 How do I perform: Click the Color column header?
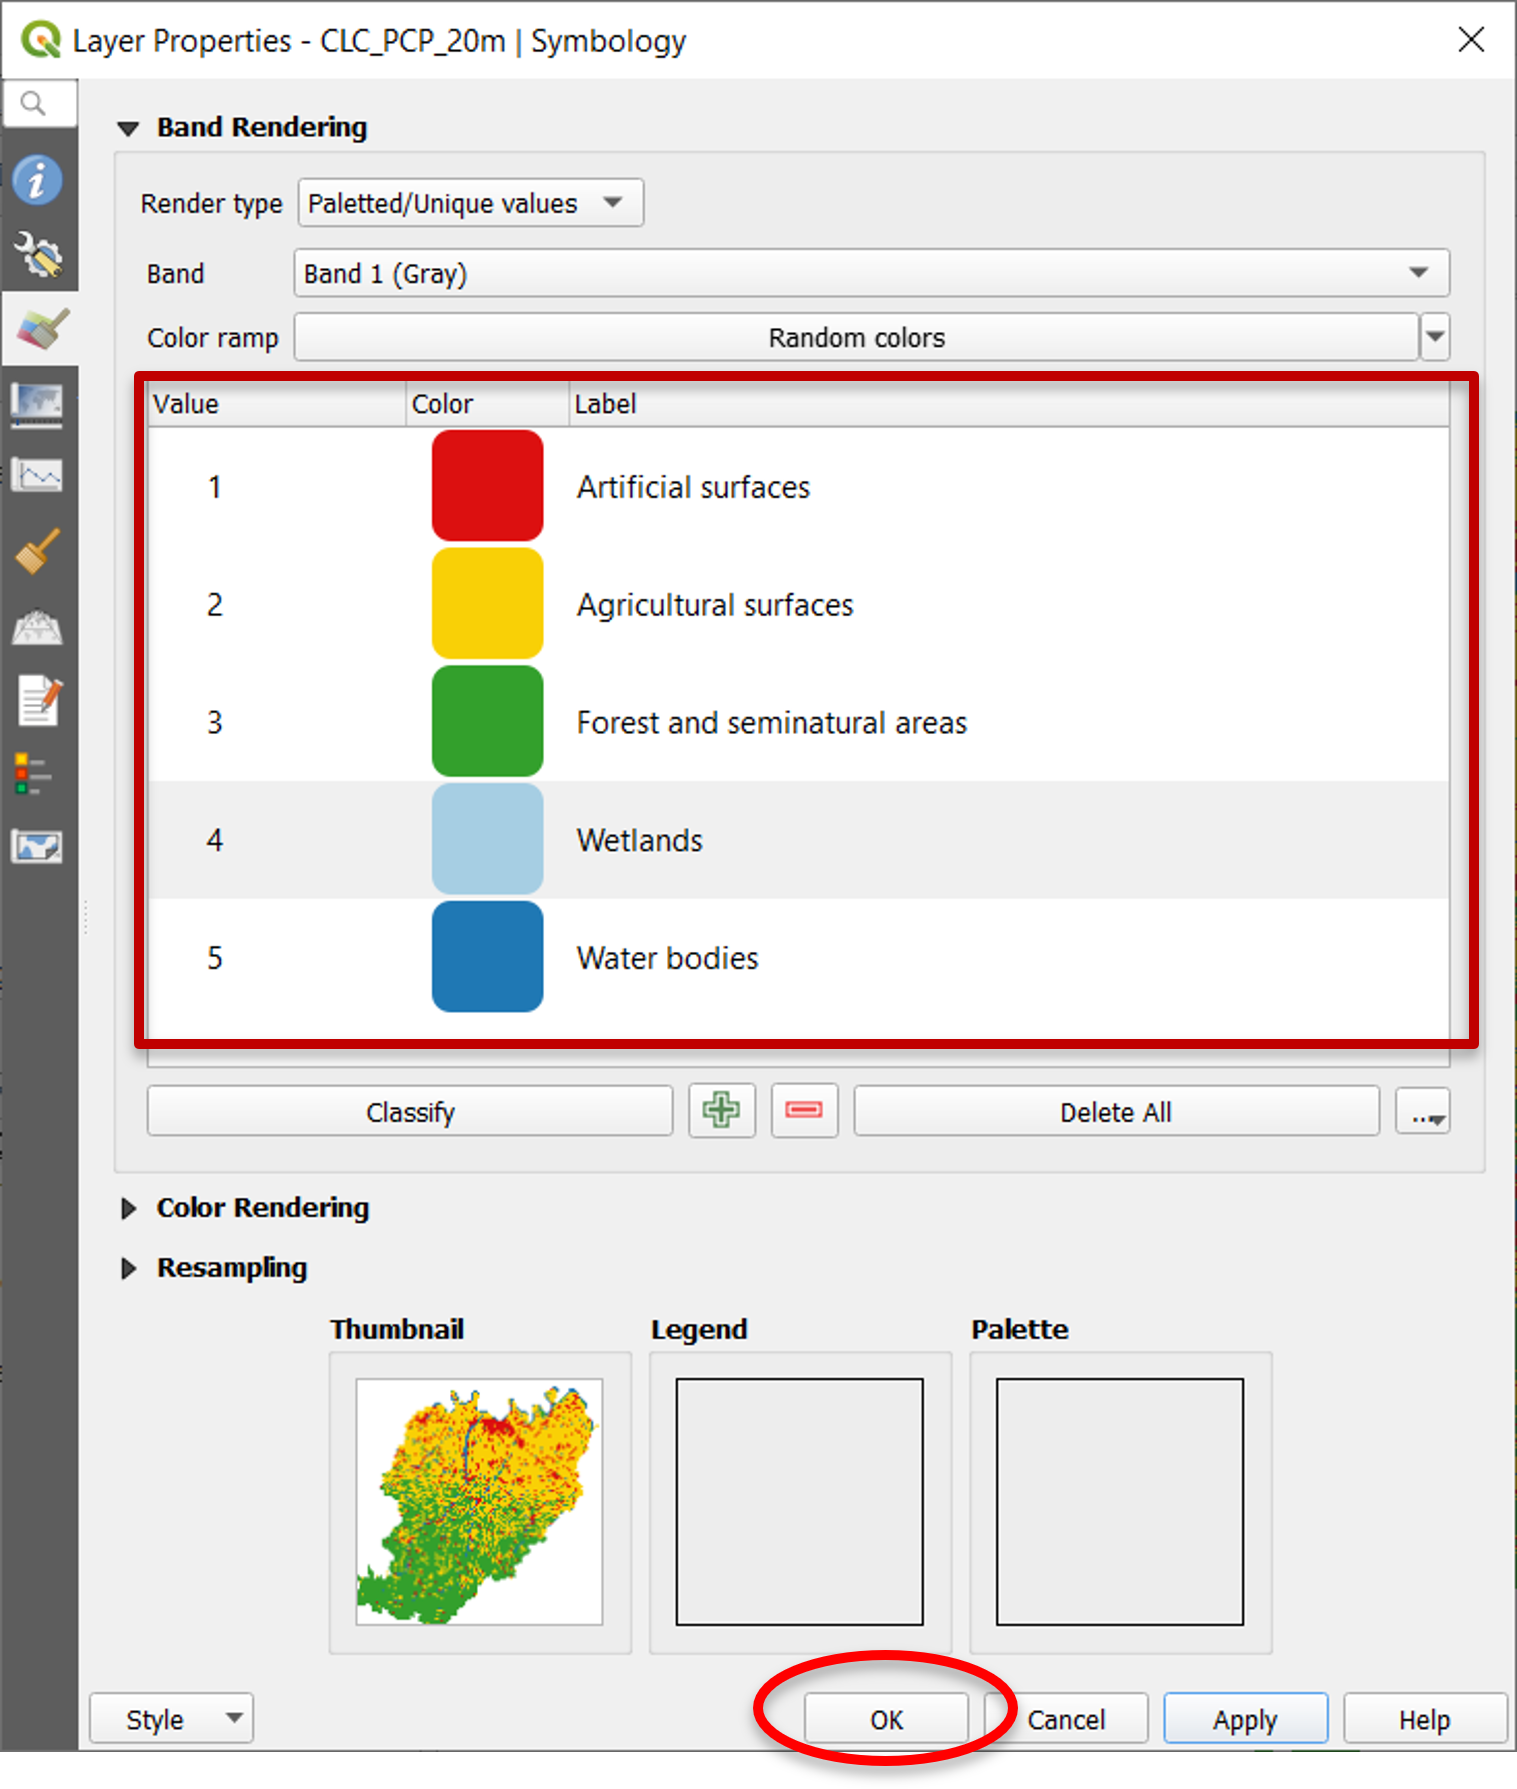tap(488, 404)
